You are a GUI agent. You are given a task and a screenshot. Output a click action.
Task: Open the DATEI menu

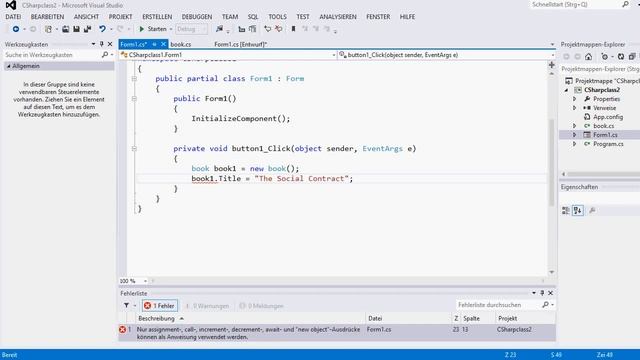pyautogui.click(x=13, y=17)
